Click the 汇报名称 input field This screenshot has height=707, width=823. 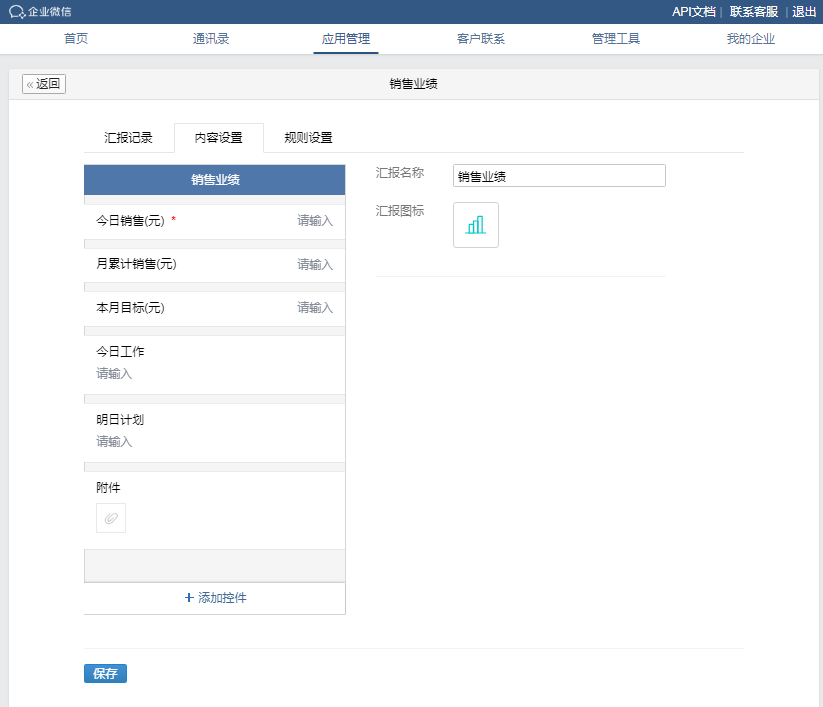[x=559, y=175]
